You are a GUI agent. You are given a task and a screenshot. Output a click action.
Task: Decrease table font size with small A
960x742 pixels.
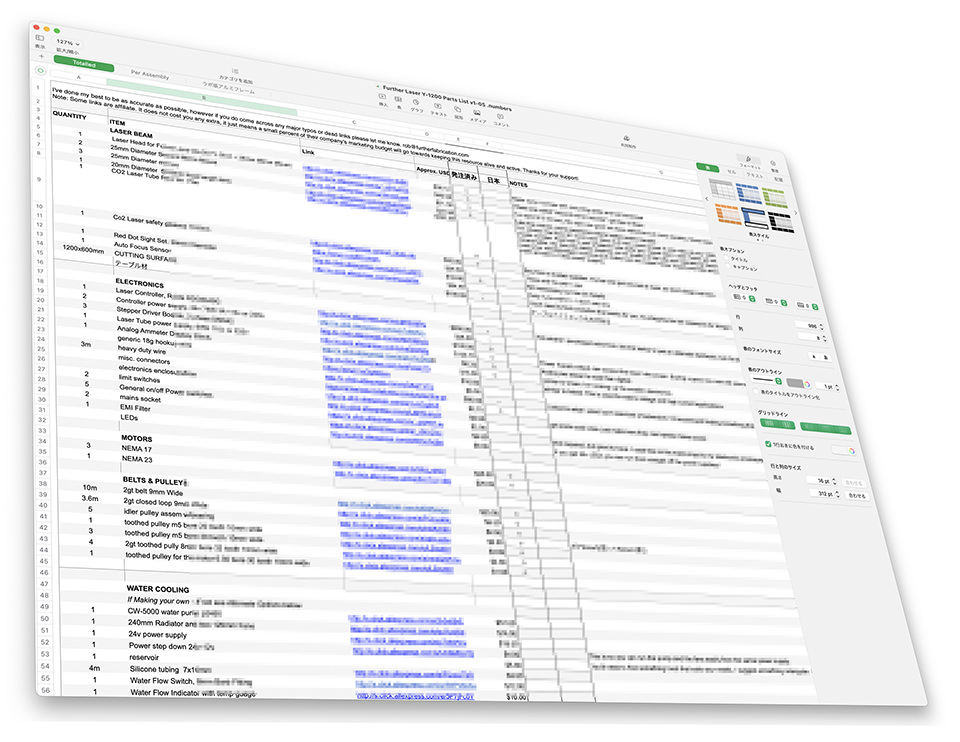point(813,356)
